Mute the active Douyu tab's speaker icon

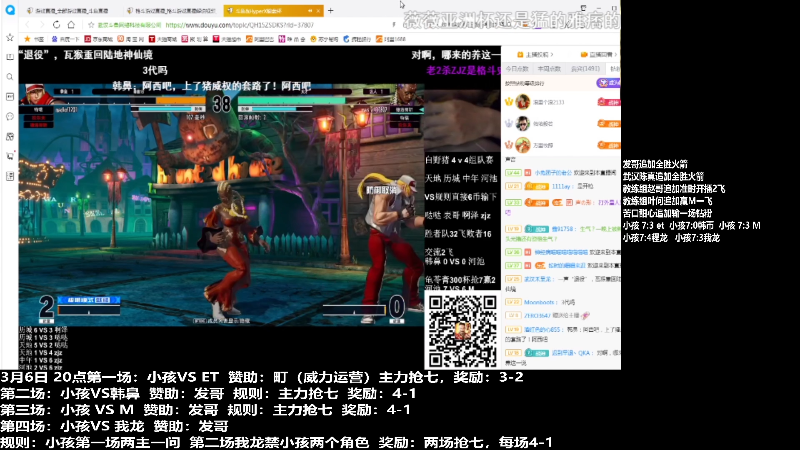click(x=310, y=10)
